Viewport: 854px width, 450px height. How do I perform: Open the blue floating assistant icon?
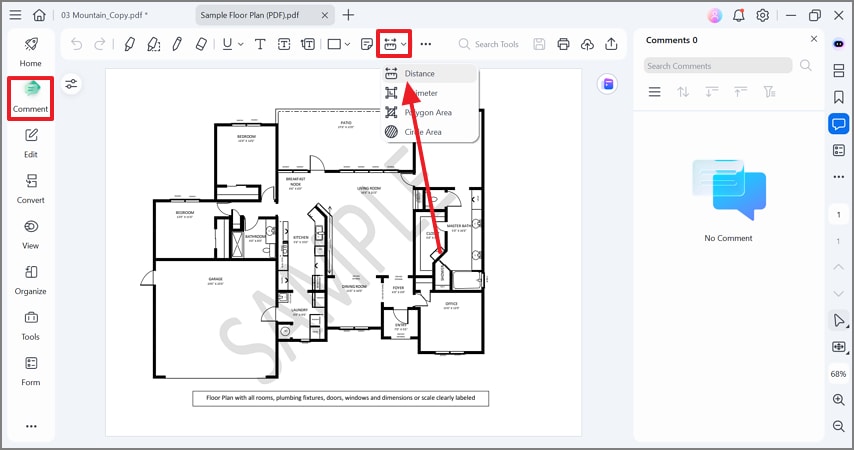tap(607, 84)
